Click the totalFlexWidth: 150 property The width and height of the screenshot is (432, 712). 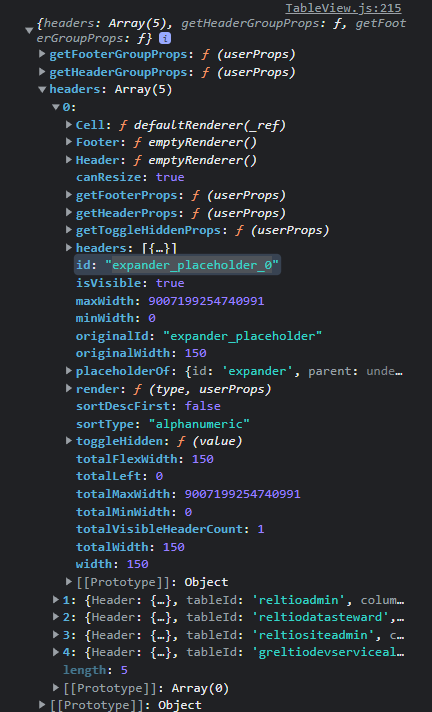coord(144,459)
